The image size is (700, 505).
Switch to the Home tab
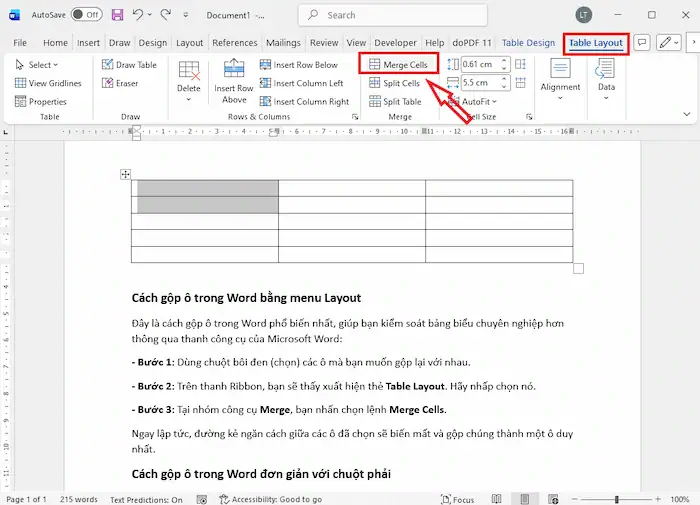click(x=55, y=43)
